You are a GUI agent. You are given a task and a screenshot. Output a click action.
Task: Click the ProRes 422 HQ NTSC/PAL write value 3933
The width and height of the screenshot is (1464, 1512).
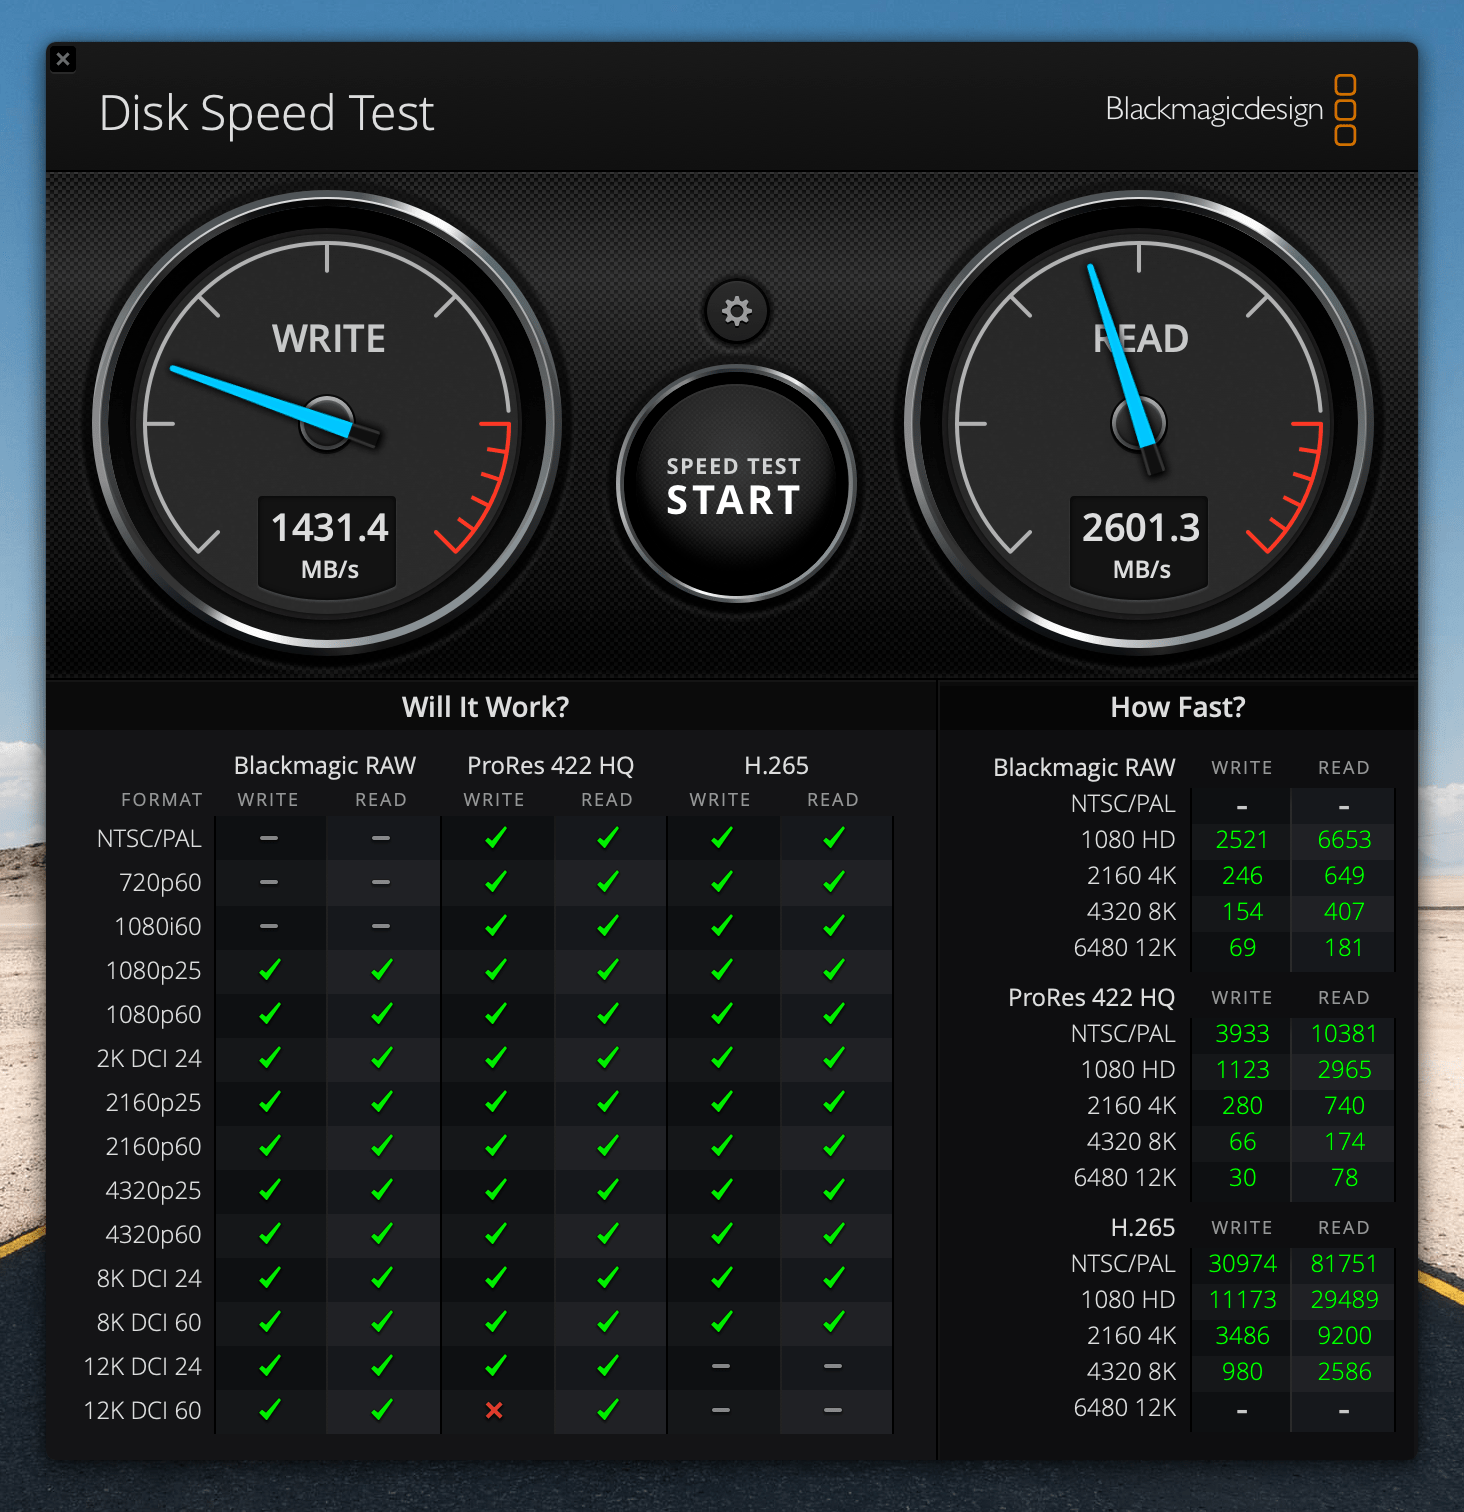click(1242, 1034)
